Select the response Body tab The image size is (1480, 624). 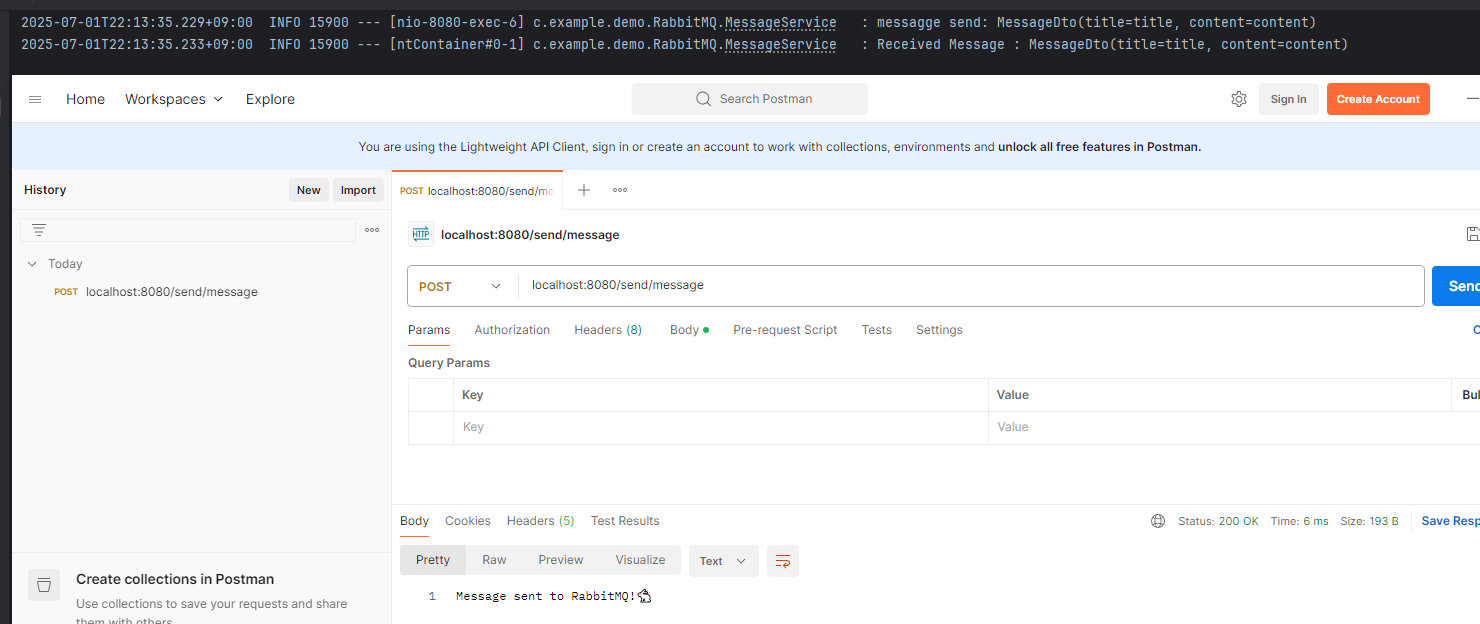[414, 521]
